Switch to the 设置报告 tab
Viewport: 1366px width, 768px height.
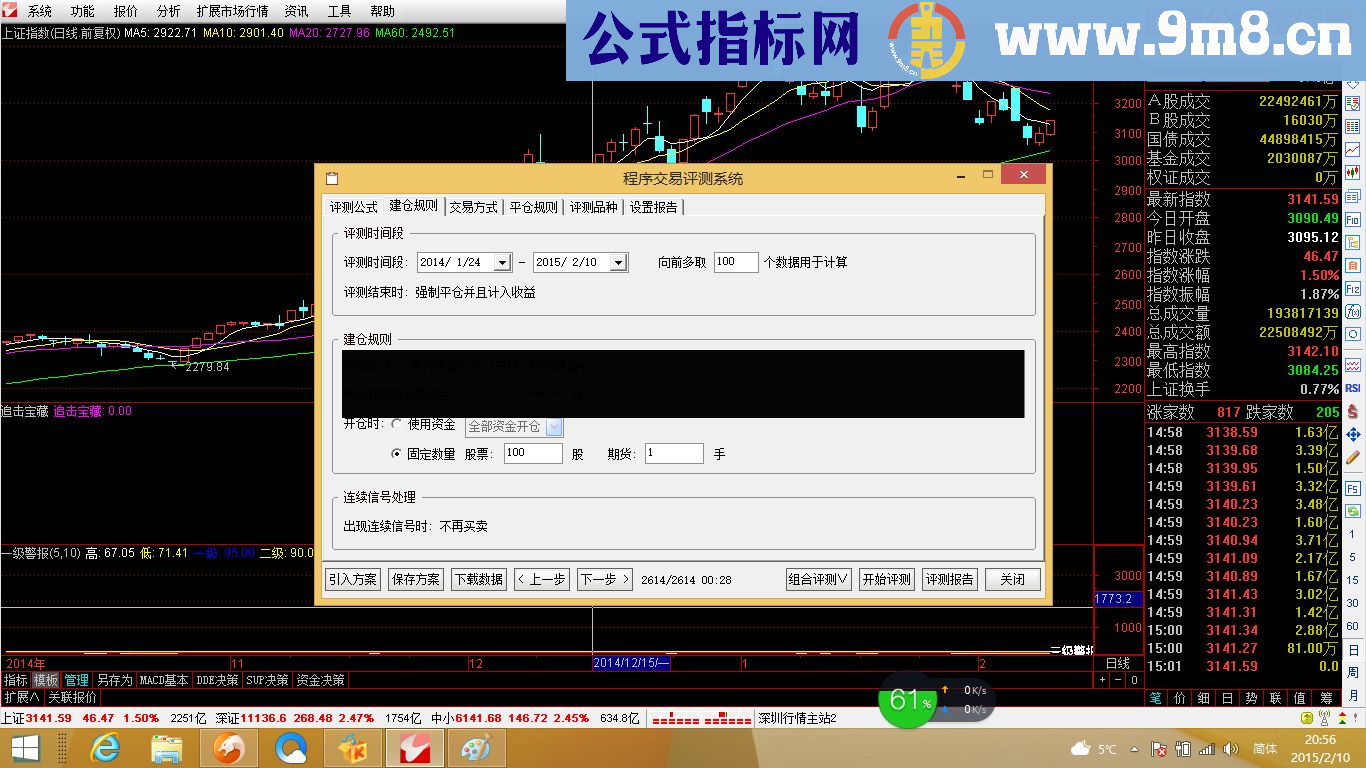[654, 207]
